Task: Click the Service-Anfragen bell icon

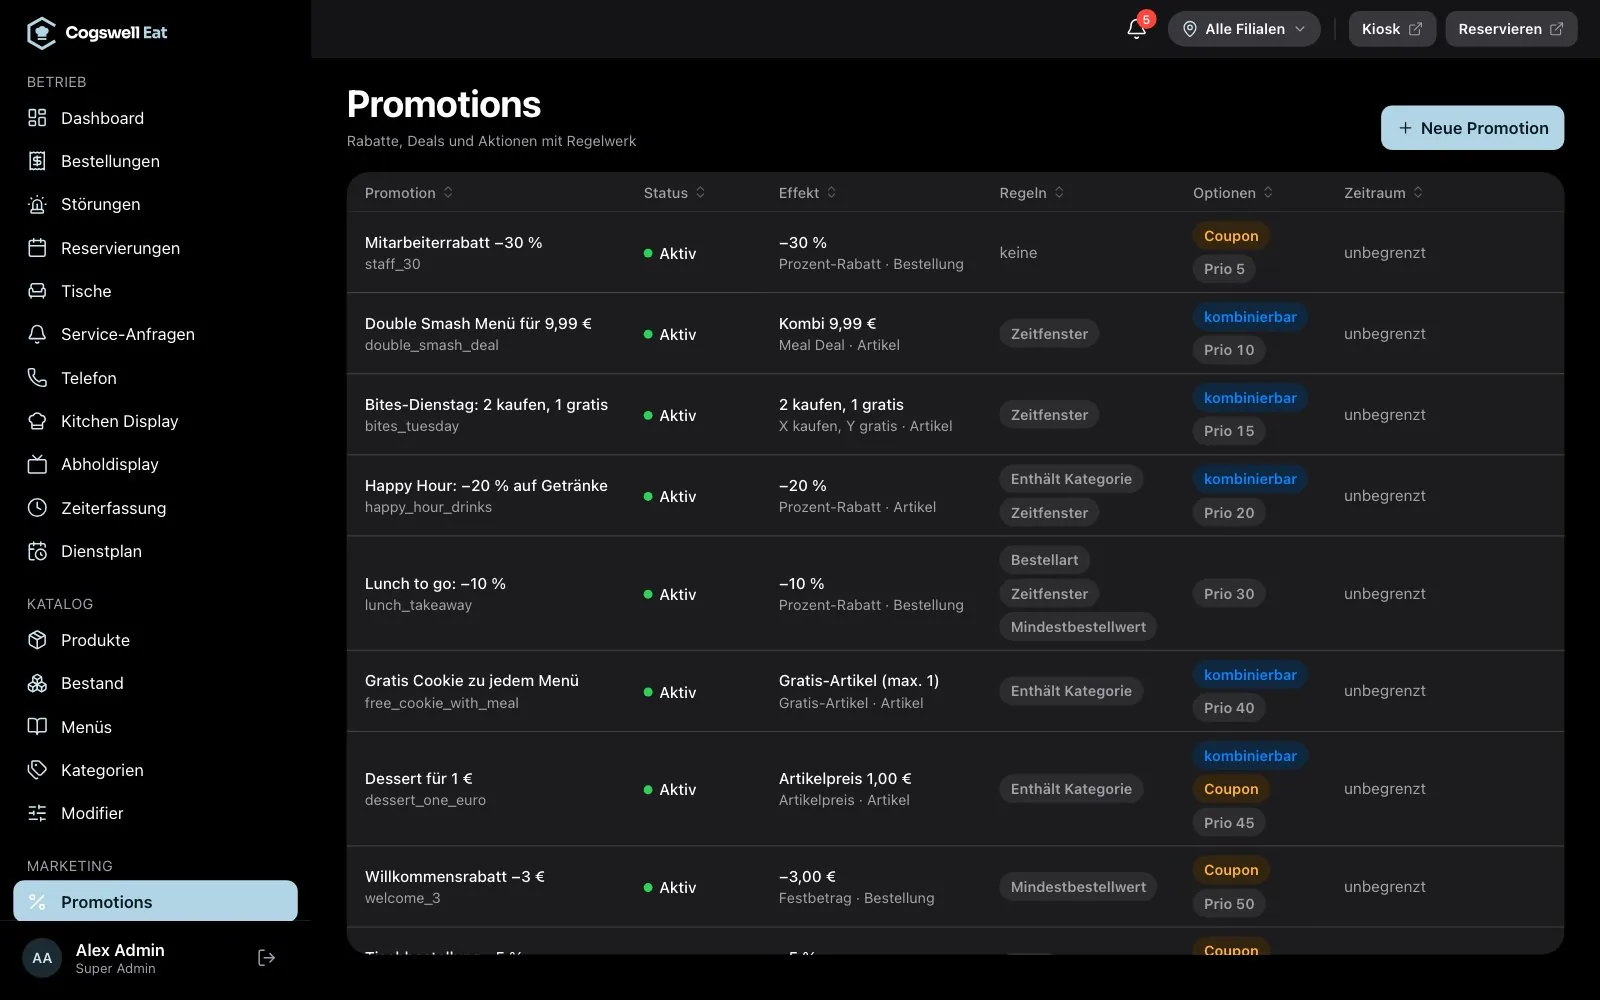Action: [x=37, y=334]
